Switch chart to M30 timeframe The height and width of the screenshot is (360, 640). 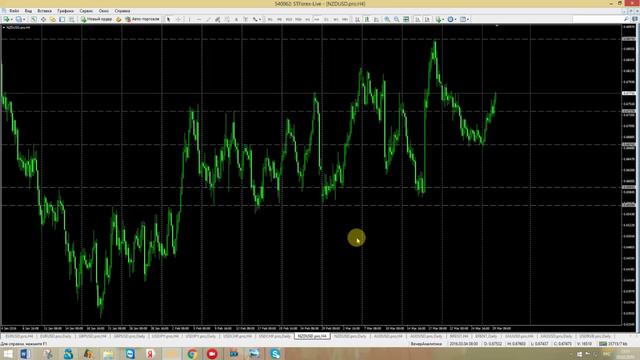[x=298, y=19]
